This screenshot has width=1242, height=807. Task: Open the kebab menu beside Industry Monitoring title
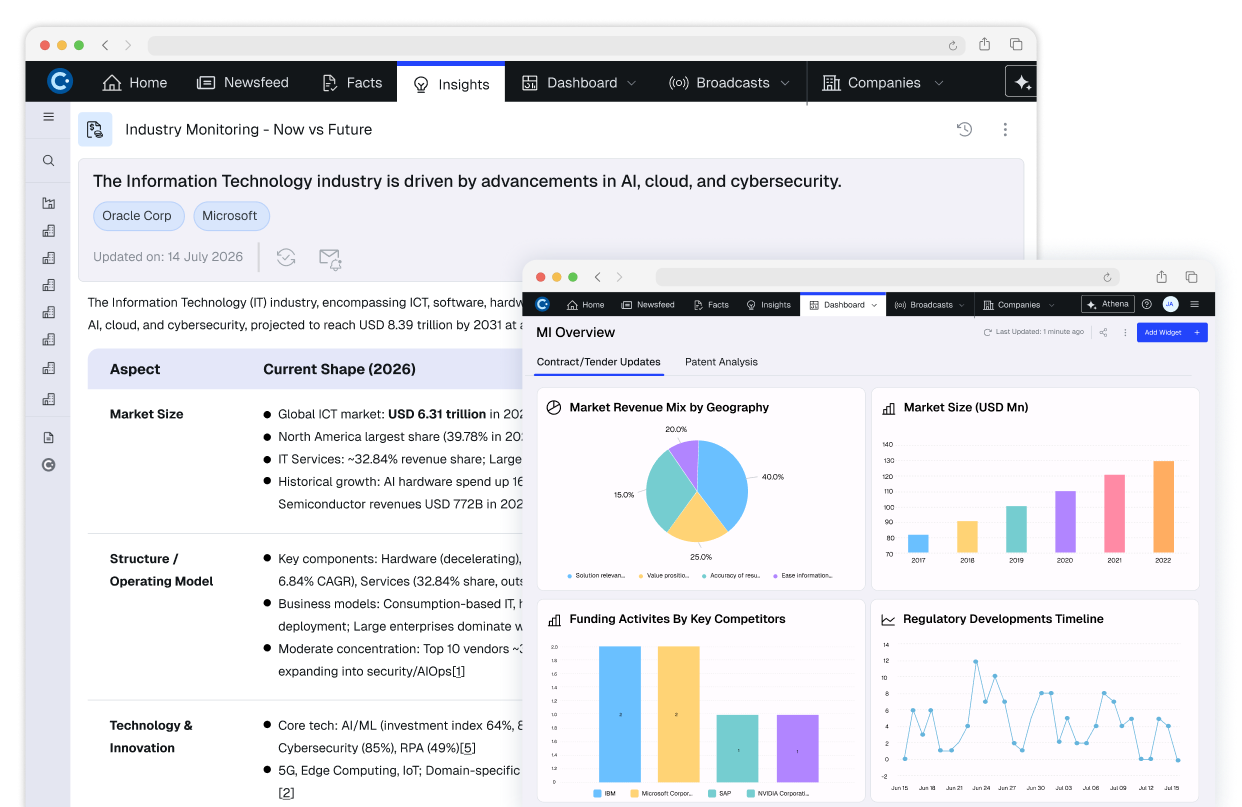click(1005, 129)
